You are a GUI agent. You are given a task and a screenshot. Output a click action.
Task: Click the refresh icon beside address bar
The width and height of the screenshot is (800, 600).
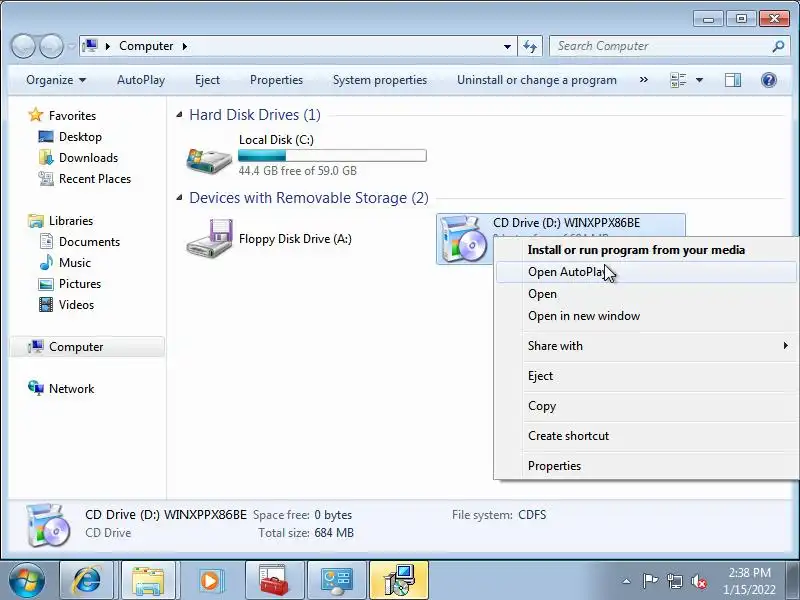pyautogui.click(x=530, y=46)
